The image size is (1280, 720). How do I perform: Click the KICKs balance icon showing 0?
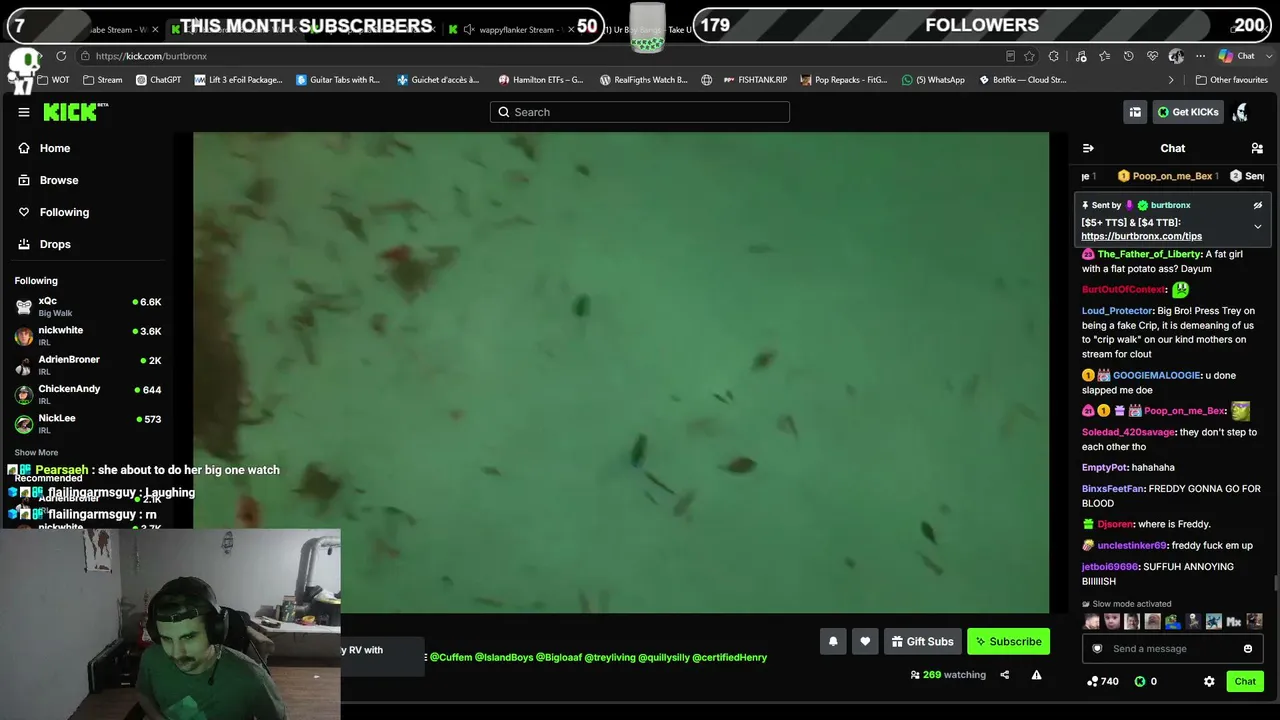coord(1146,682)
